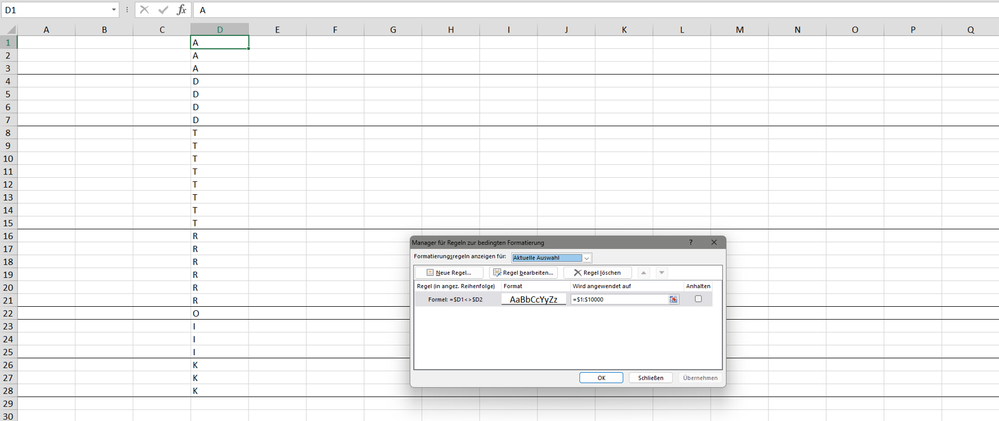Screen dimensions: 999x421
Task: Select row 29 header
Action: 9,404
